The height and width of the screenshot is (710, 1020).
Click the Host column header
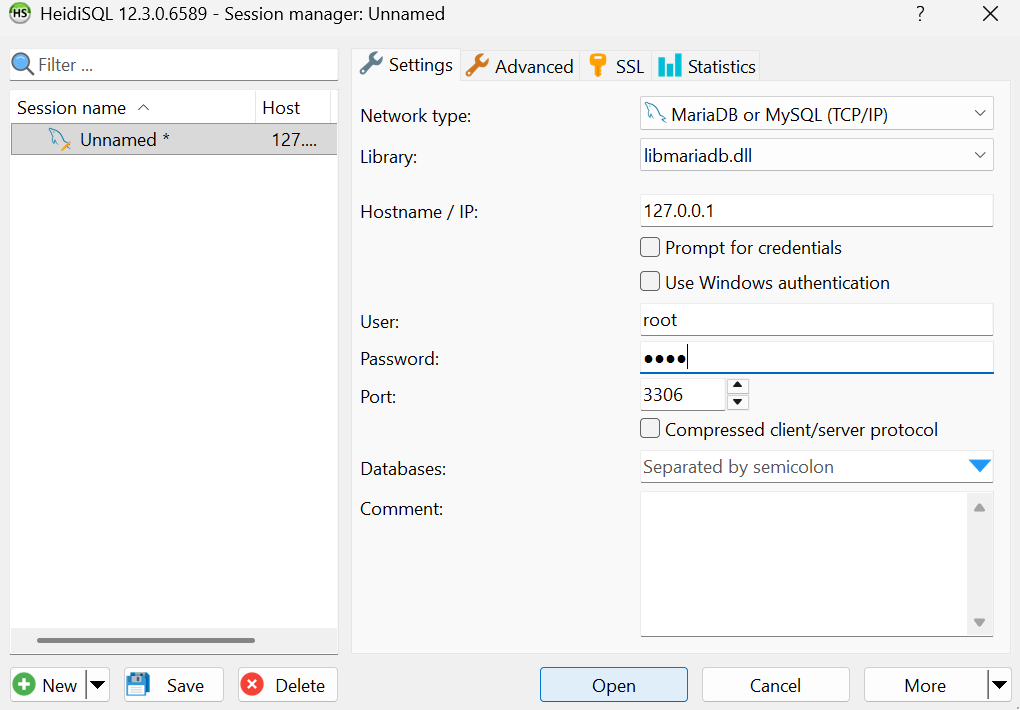[293, 107]
